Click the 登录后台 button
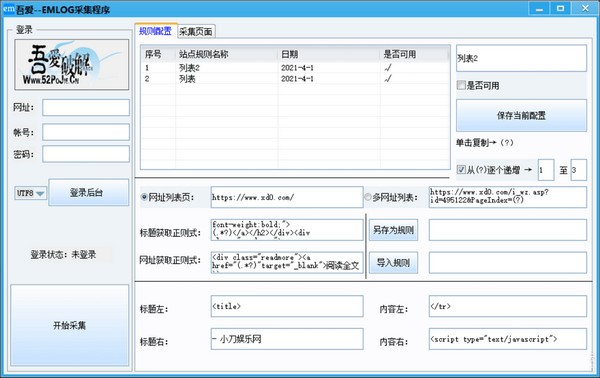This screenshot has width=600, height=378. point(89,192)
